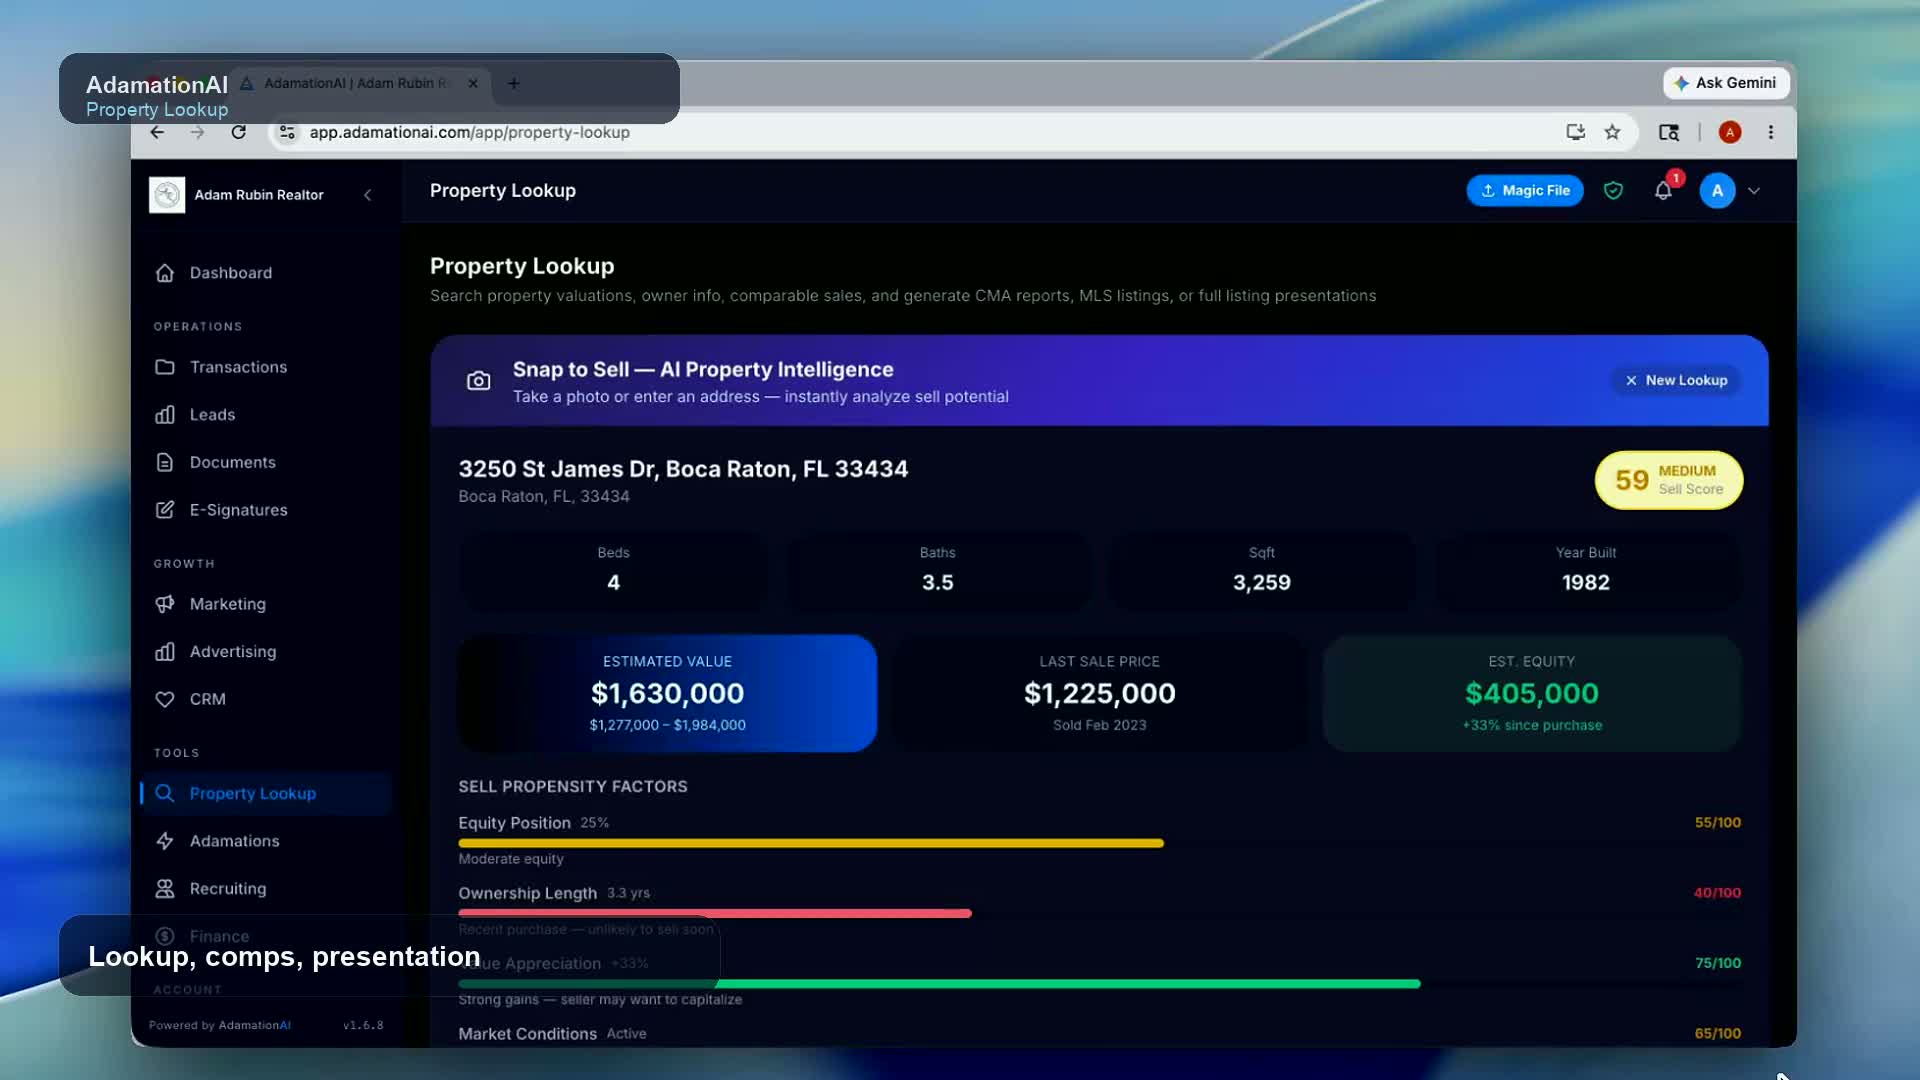Click the browser search tabs icon
The image size is (1920, 1080).
click(x=1668, y=132)
